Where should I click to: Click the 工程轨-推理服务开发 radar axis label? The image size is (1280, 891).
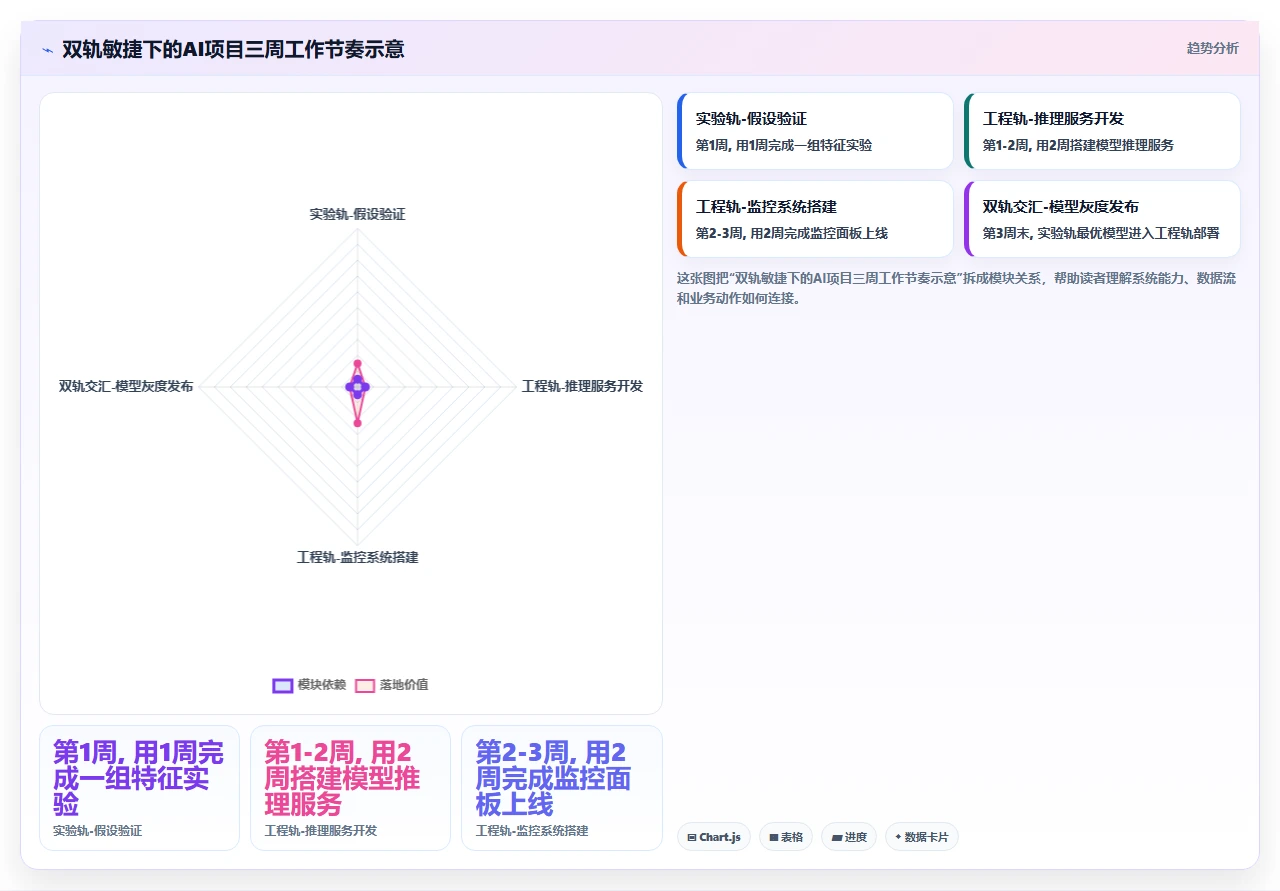click(582, 386)
